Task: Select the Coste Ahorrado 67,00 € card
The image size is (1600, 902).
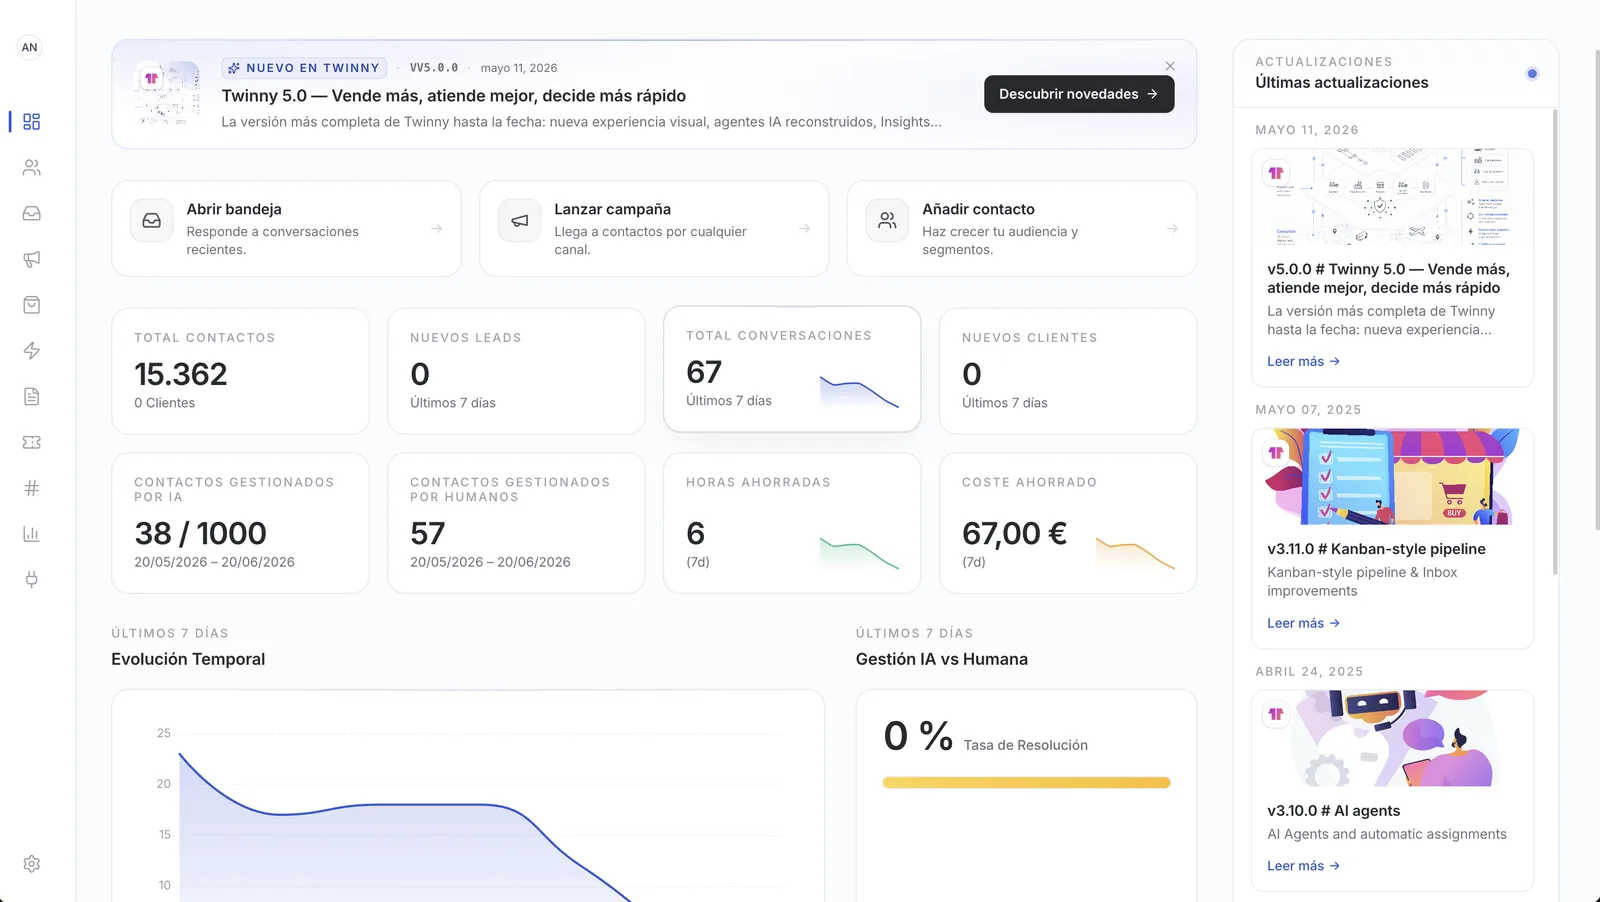Action: 1068,523
